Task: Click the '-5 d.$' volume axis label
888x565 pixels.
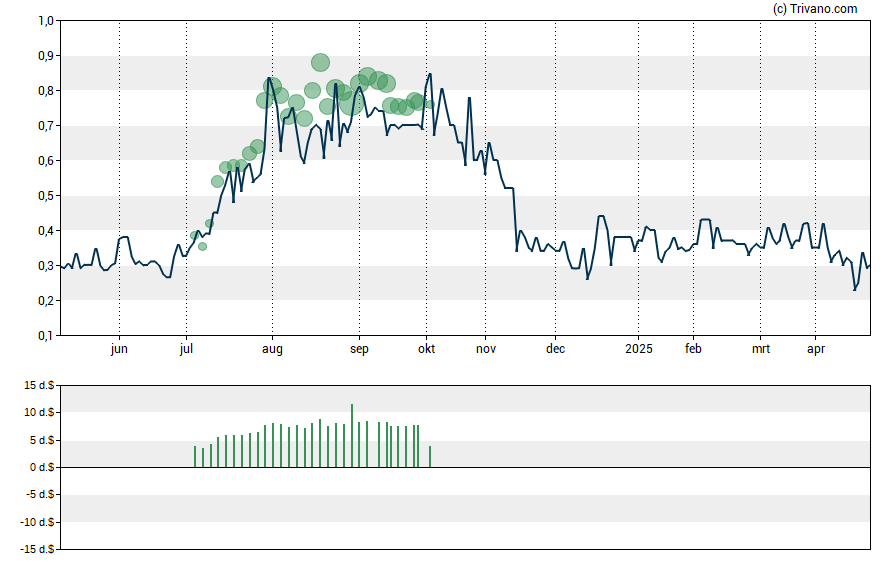Action: [40, 494]
